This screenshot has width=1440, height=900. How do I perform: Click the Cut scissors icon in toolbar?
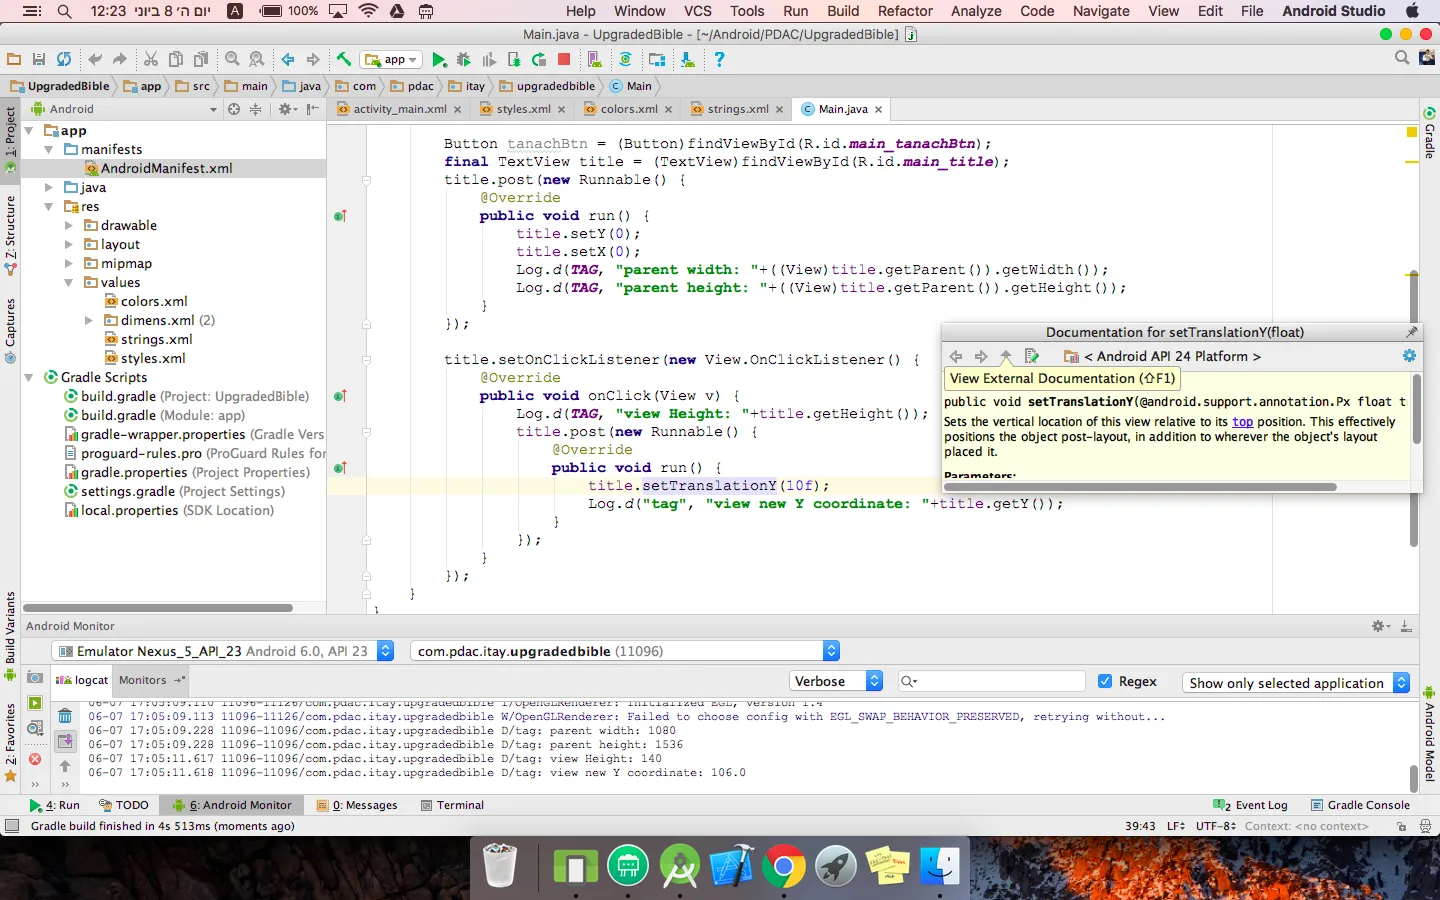[x=151, y=60]
